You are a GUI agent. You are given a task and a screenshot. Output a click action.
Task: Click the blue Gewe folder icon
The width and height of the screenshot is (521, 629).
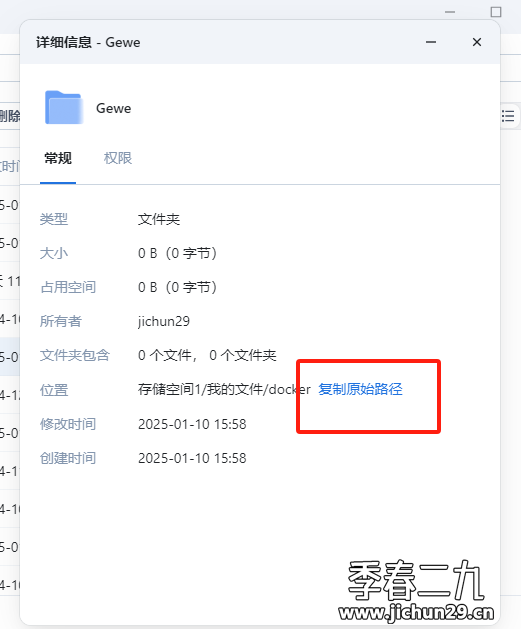pyautogui.click(x=63, y=108)
